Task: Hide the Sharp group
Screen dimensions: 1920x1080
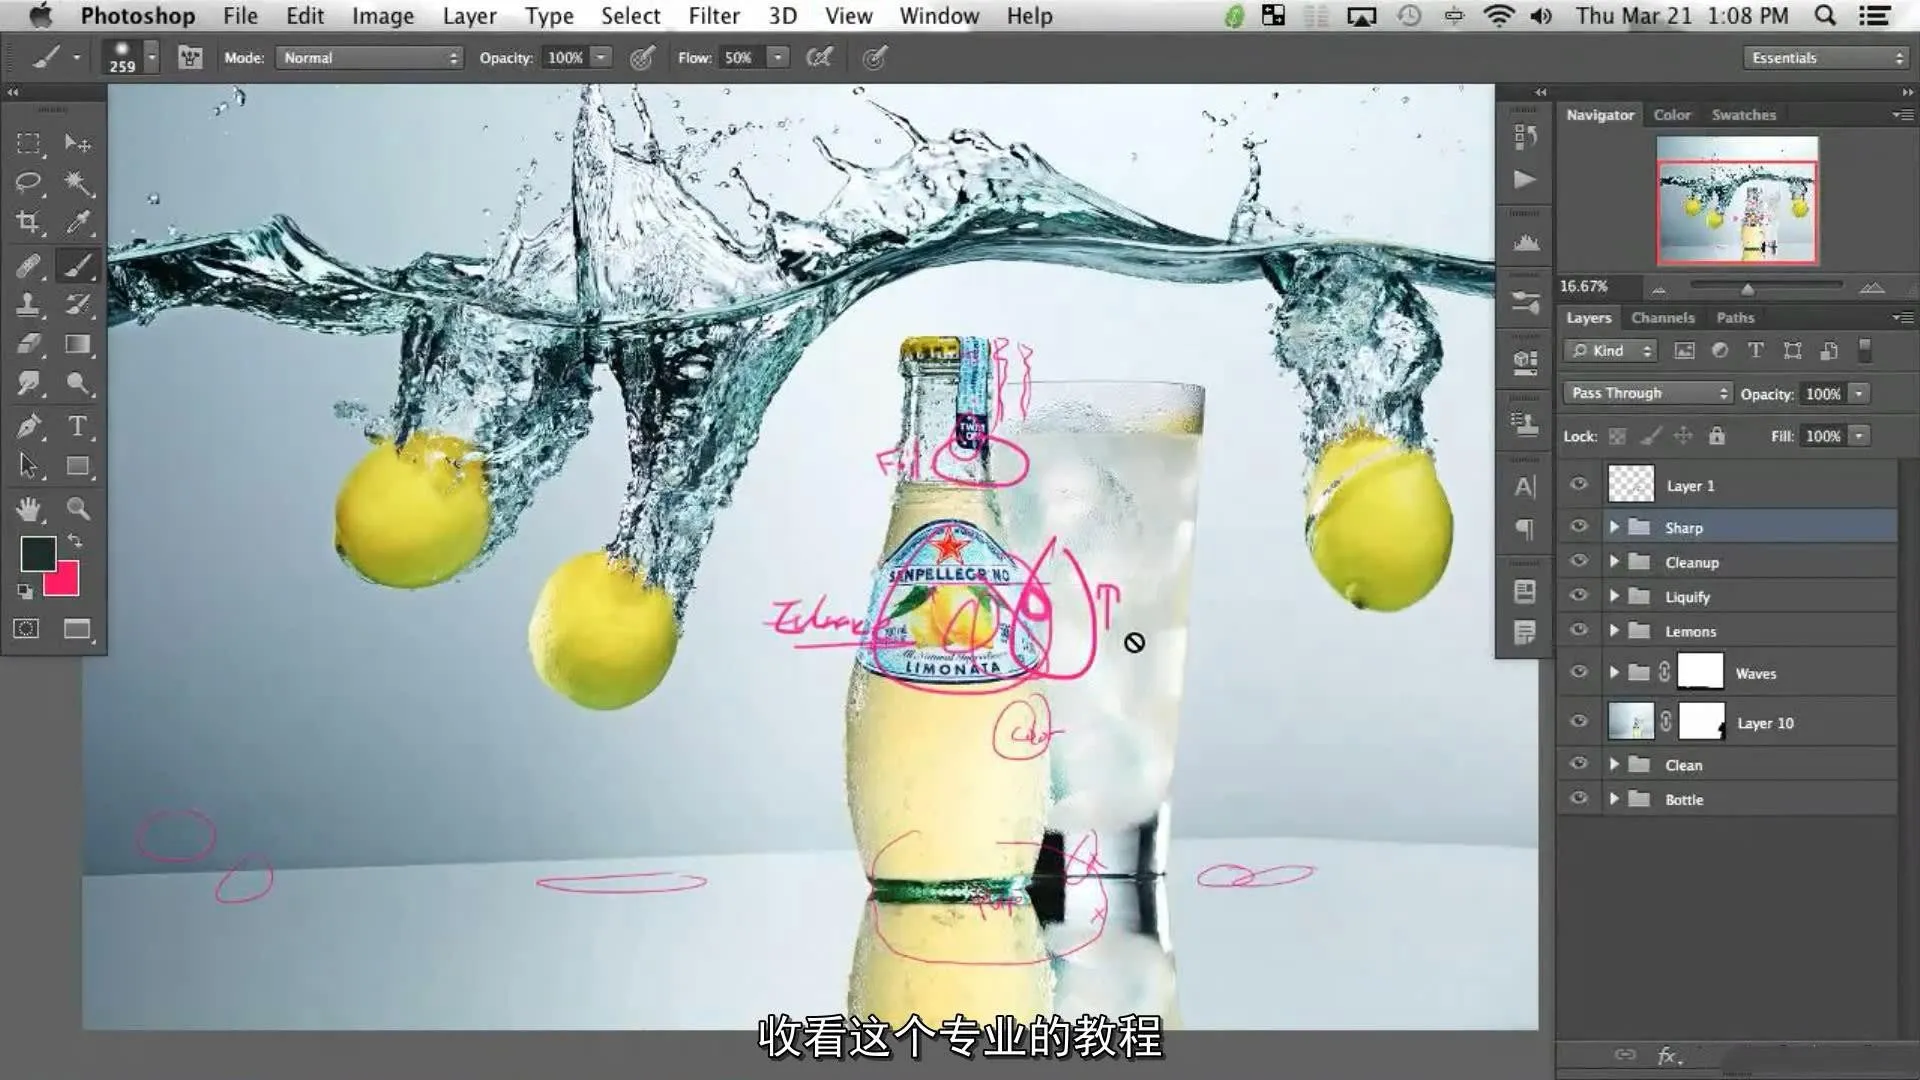Action: click(1579, 526)
